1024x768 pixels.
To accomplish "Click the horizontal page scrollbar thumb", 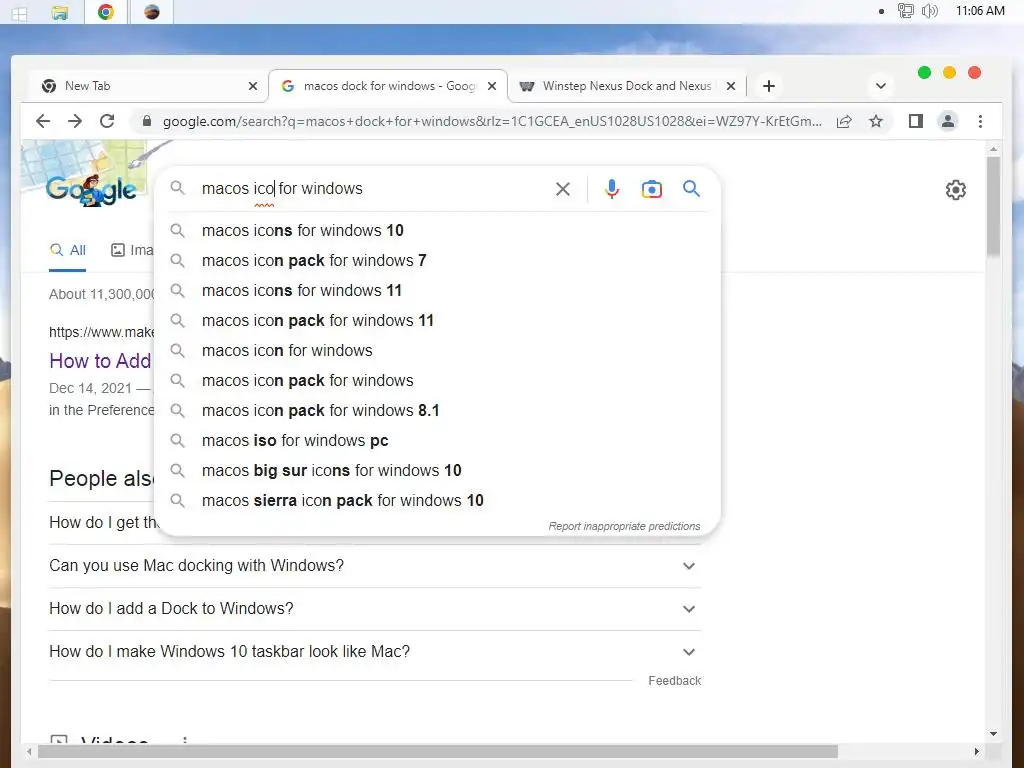I will pyautogui.click(x=438, y=752).
